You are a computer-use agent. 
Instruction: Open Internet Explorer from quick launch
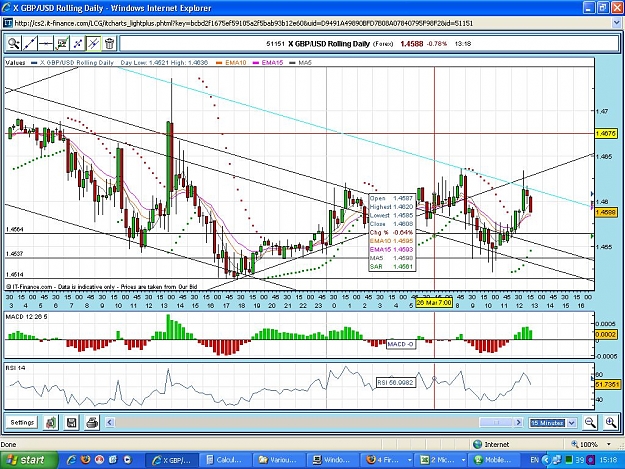pos(71,460)
